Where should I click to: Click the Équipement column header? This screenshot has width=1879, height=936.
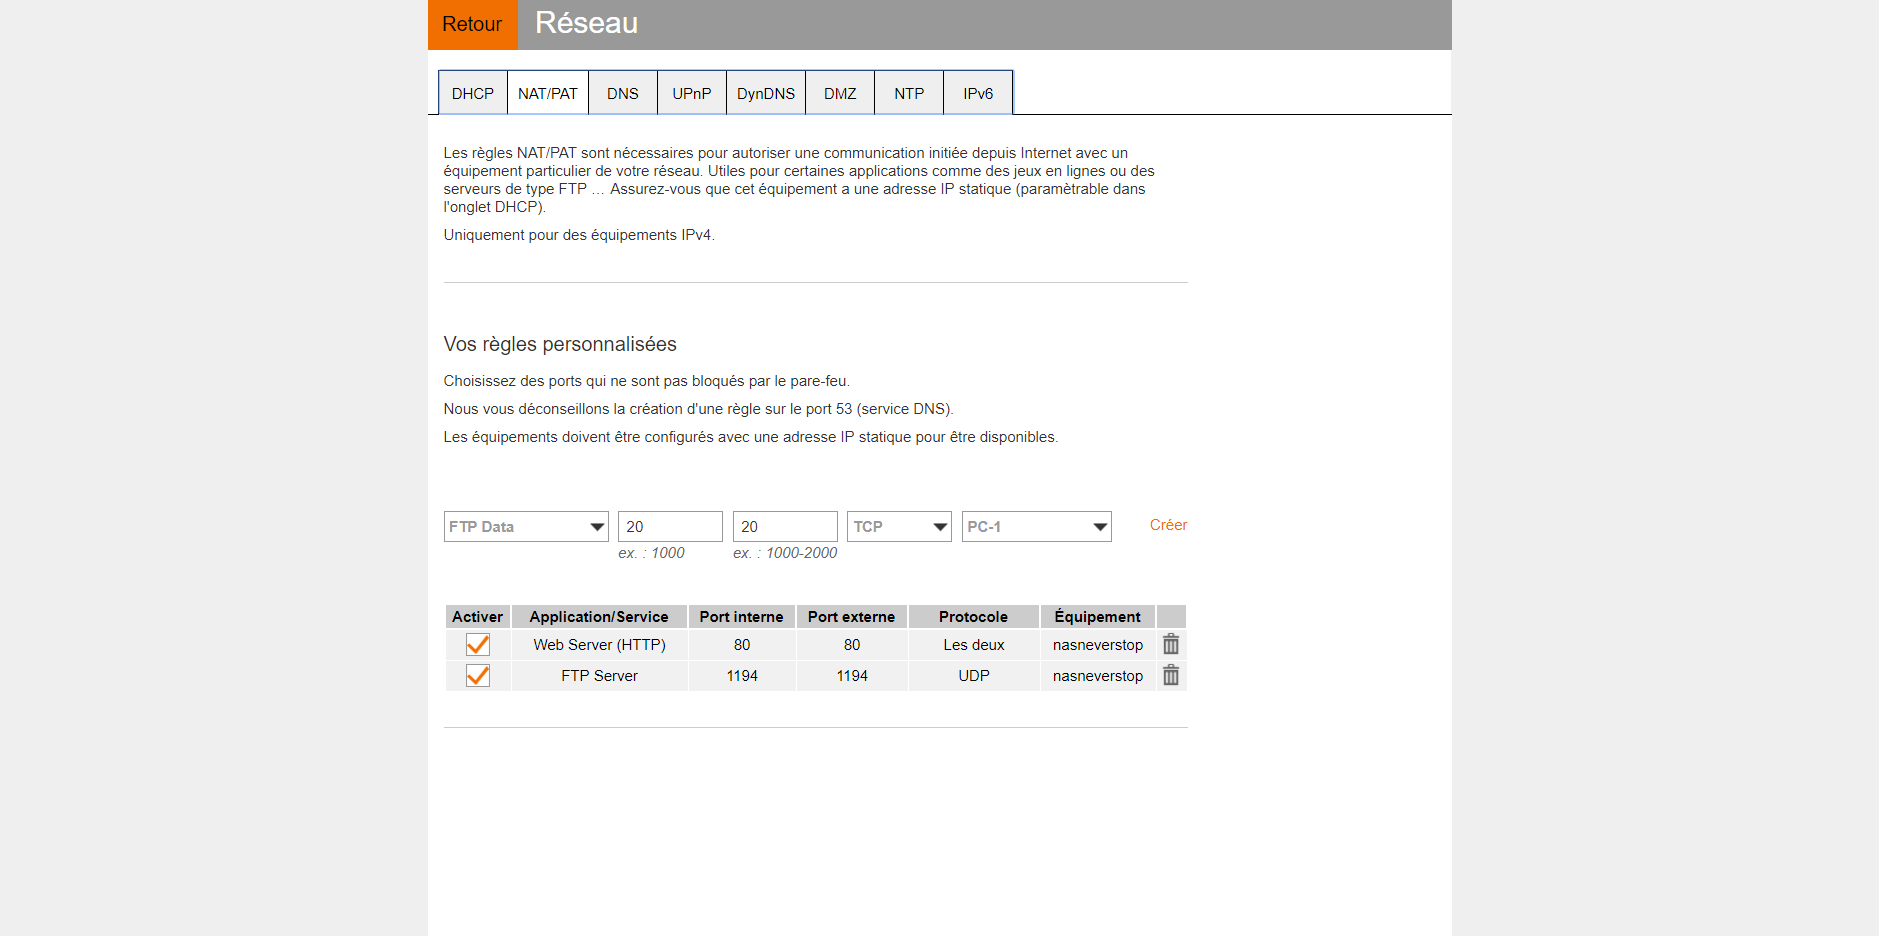pyautogui.click(x=1098, y=617)
